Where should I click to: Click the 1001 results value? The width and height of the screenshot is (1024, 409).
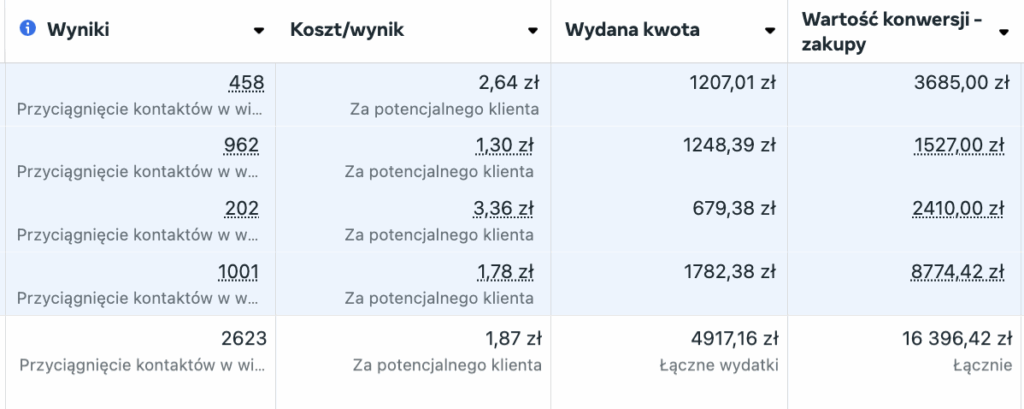(x=238, y=271)
